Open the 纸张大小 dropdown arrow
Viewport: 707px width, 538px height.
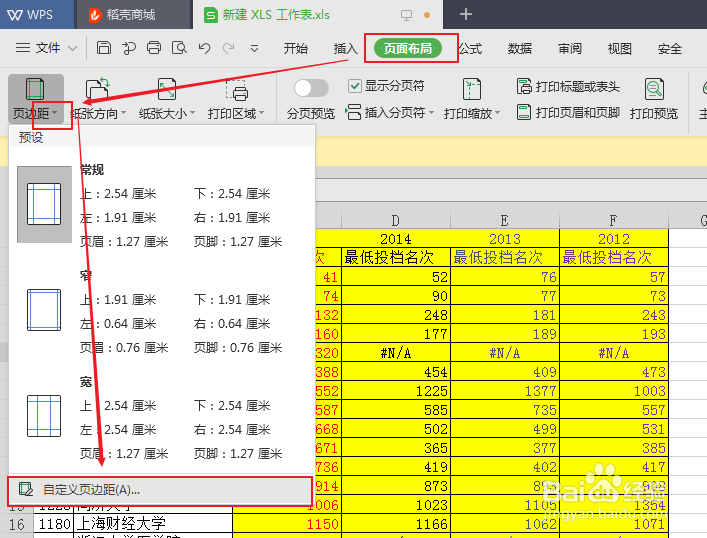click(x=193, y=113)
